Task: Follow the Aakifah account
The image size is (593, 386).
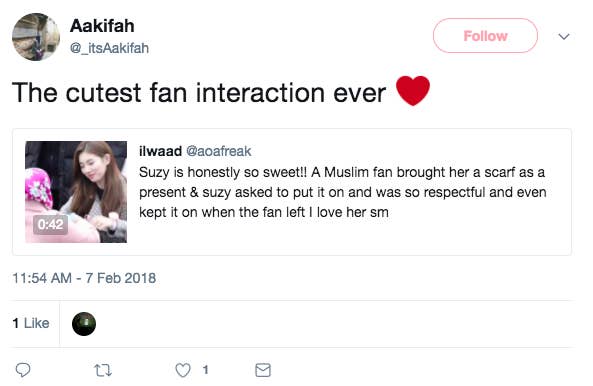Action: tap(485, 36)
